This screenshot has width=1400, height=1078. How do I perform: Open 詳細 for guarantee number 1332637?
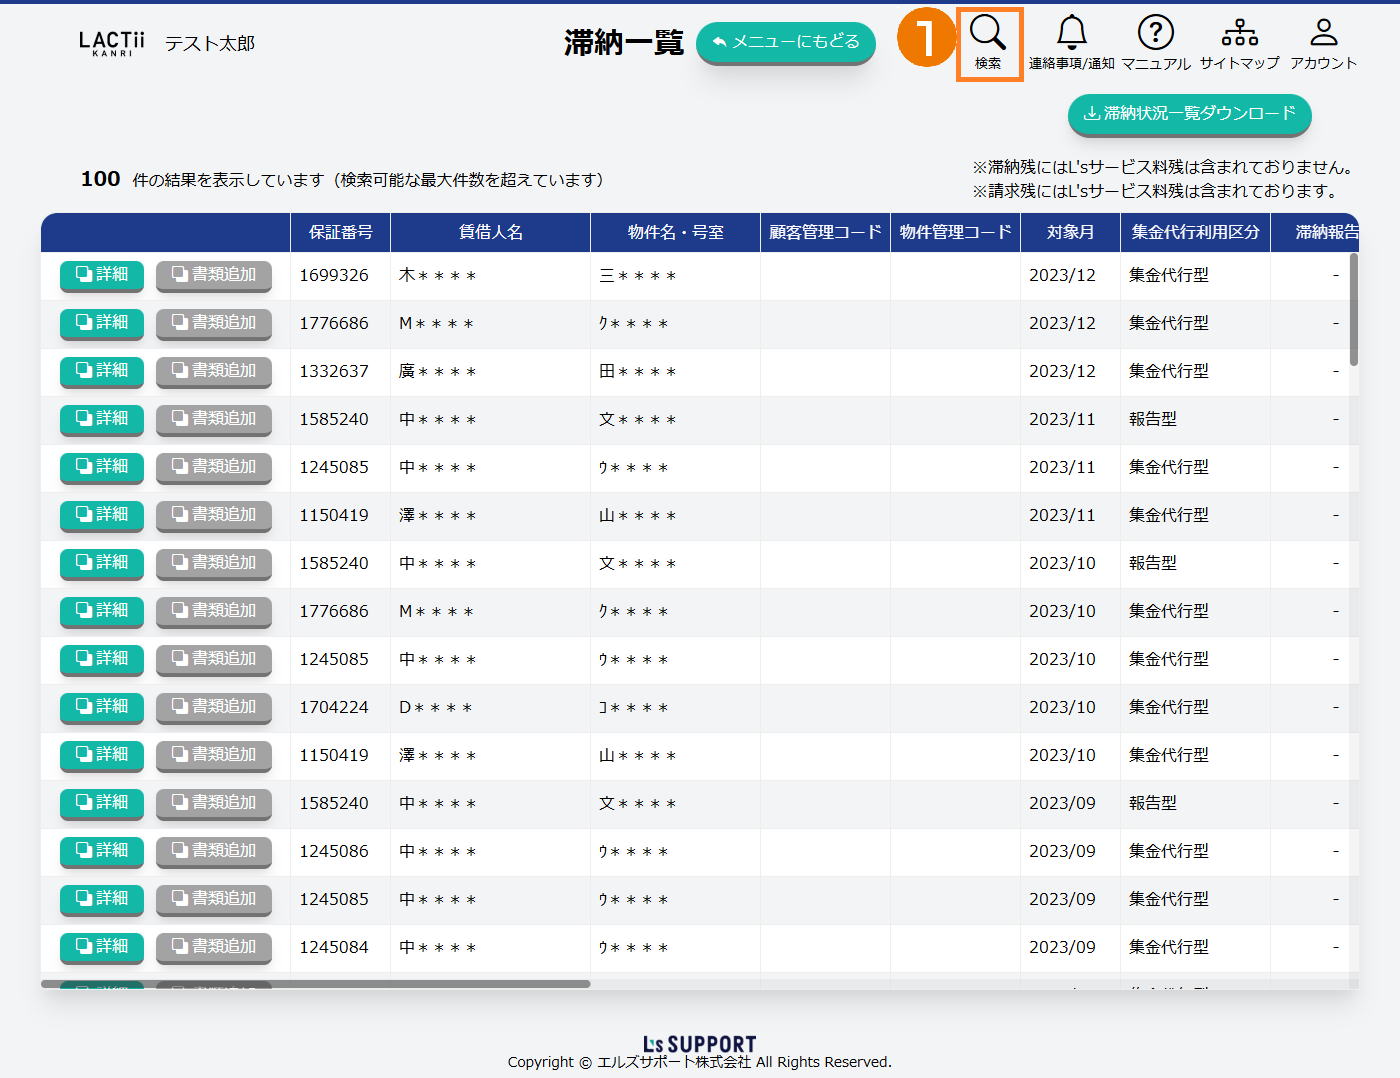[102, 371]
